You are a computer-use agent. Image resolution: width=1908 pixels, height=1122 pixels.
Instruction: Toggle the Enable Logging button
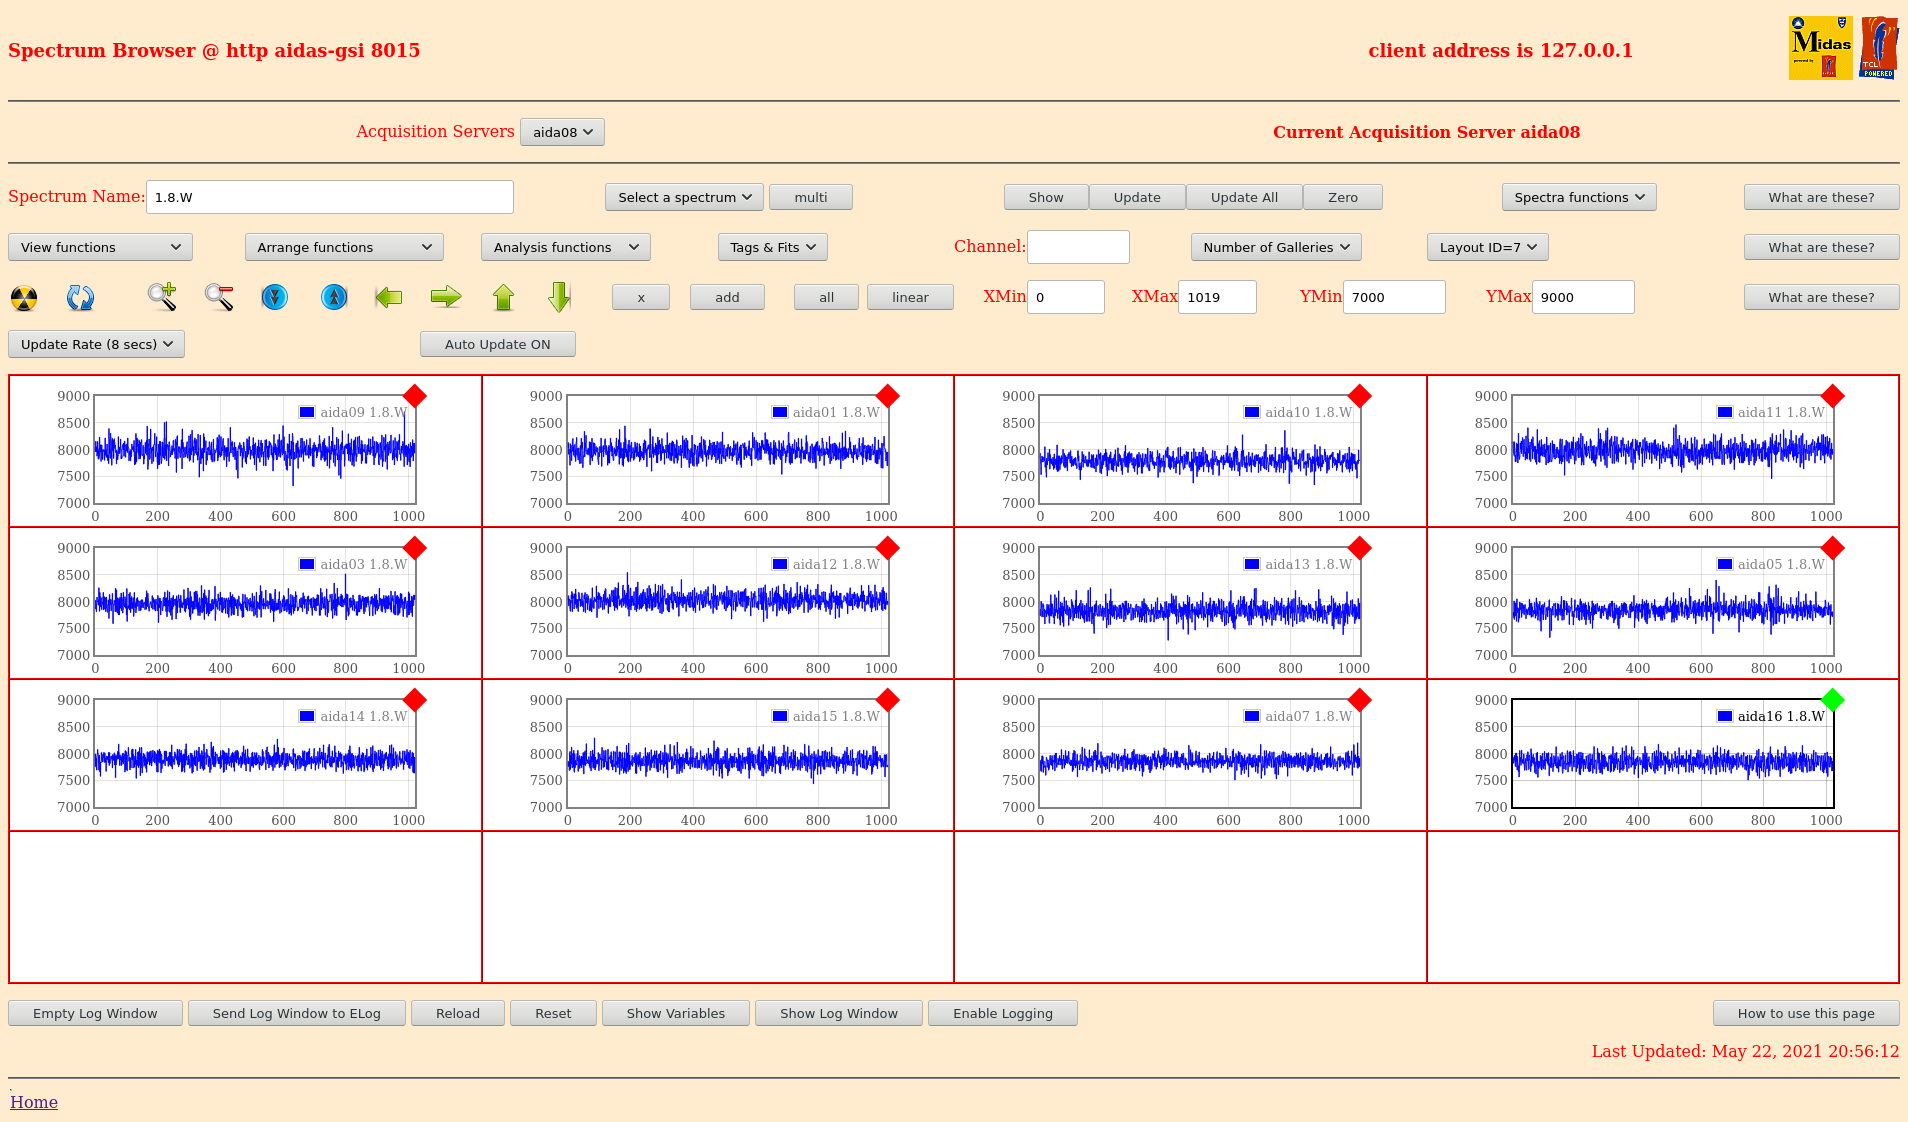click(1002, 1013)
